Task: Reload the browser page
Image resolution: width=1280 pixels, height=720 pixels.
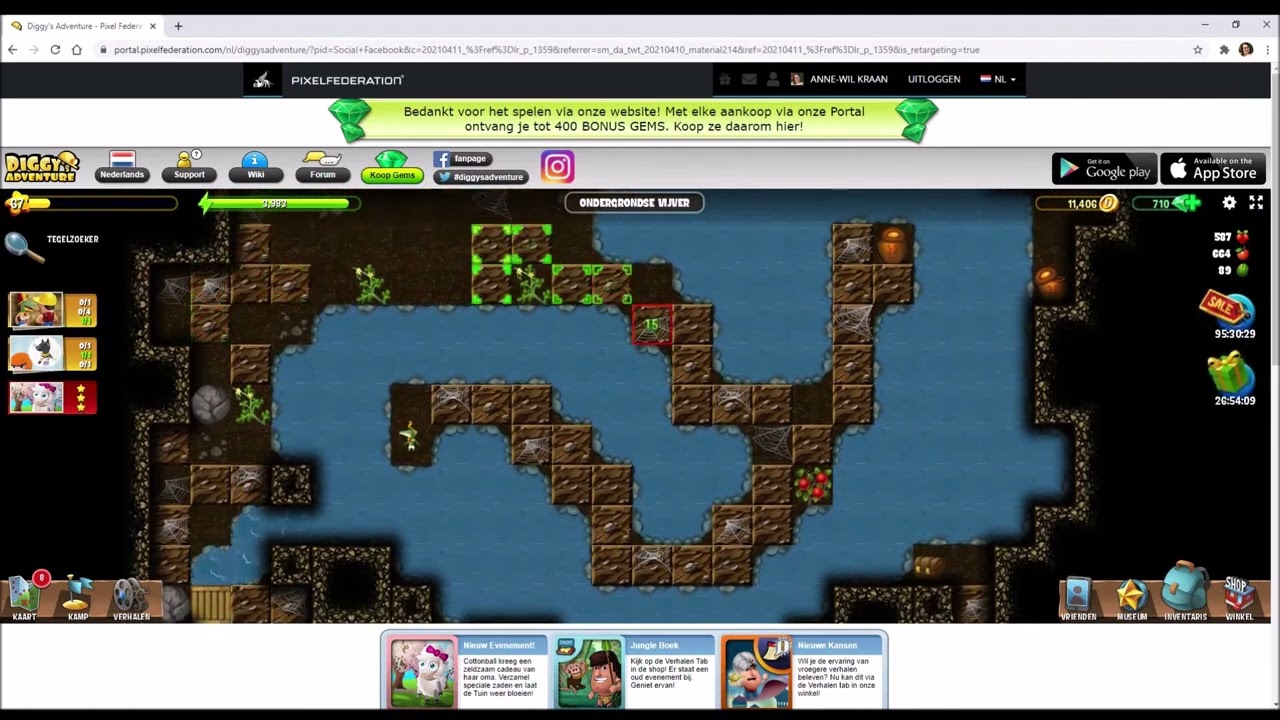Action: pyautogui.click(x=55, y=50)
